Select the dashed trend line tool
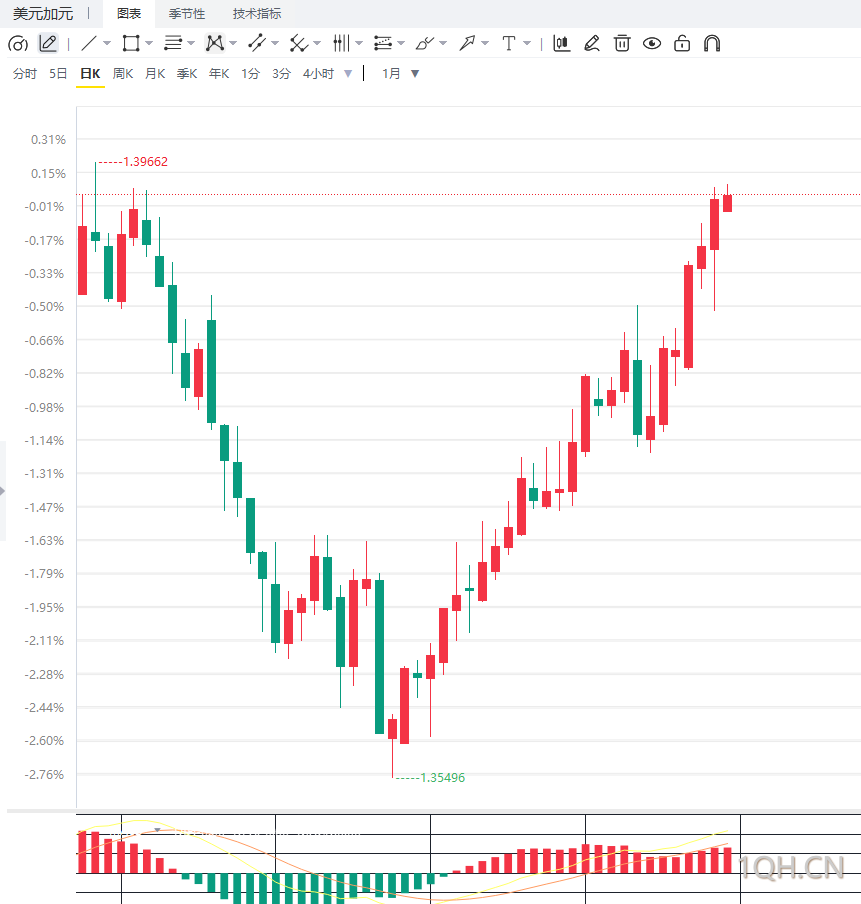Viewport: 861px width, 904px height. 257,43
